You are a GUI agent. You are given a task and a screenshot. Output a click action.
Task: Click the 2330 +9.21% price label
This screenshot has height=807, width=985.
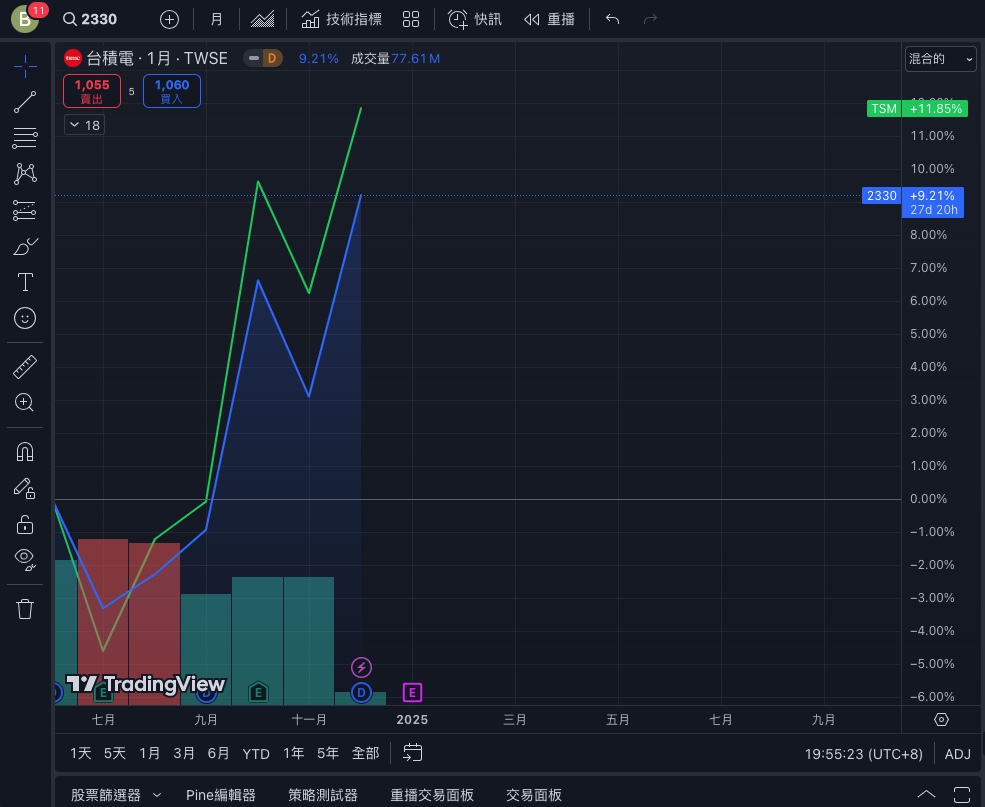tap(913, 202)
